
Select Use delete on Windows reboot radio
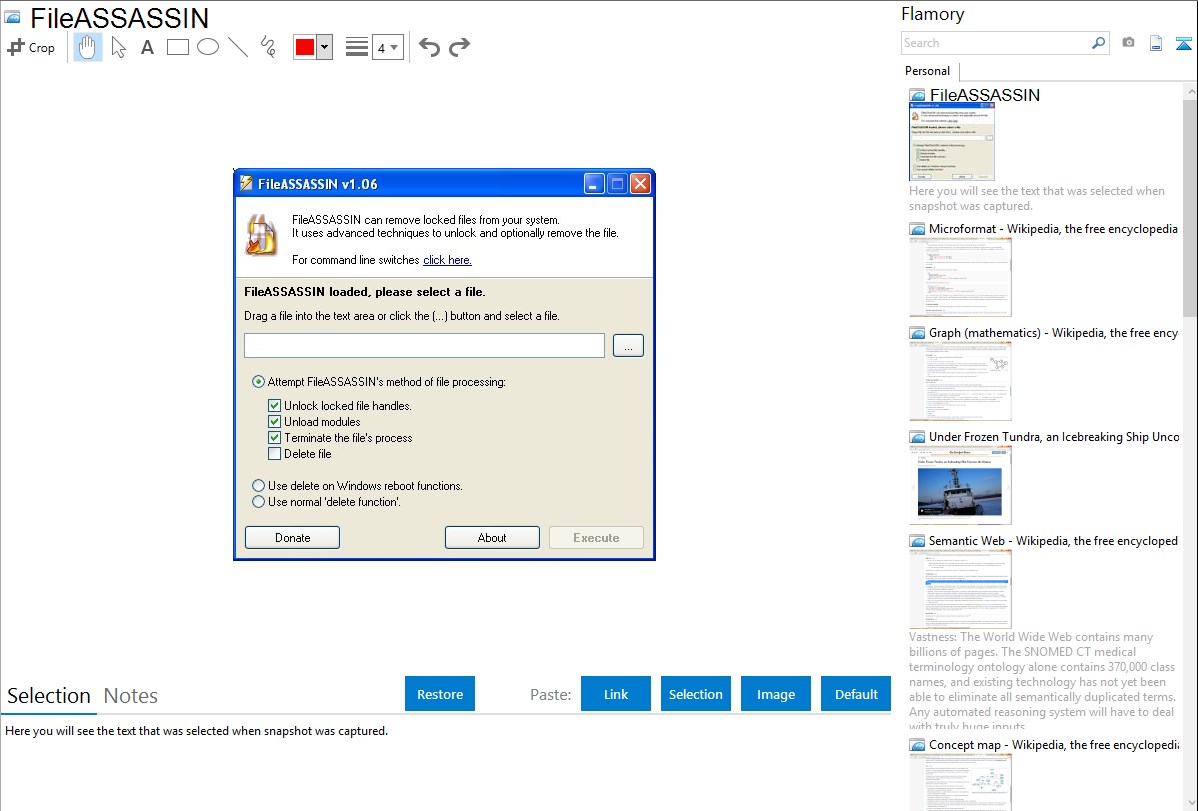click(x=258, y=485)
